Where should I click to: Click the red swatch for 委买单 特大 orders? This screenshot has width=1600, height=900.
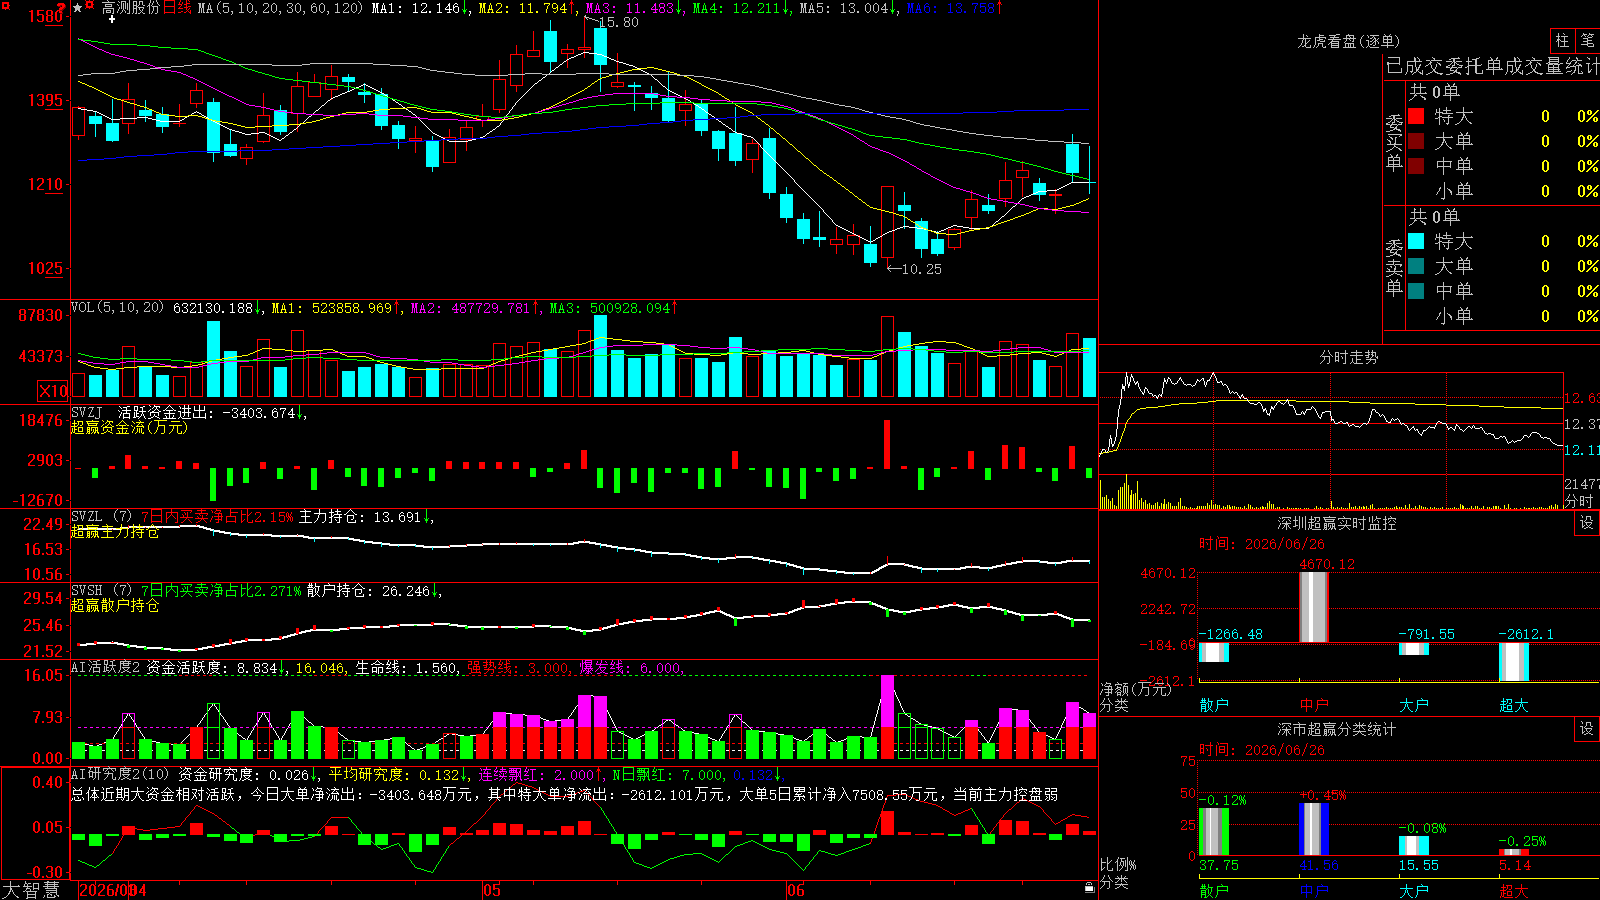(x=1416, y=116)
